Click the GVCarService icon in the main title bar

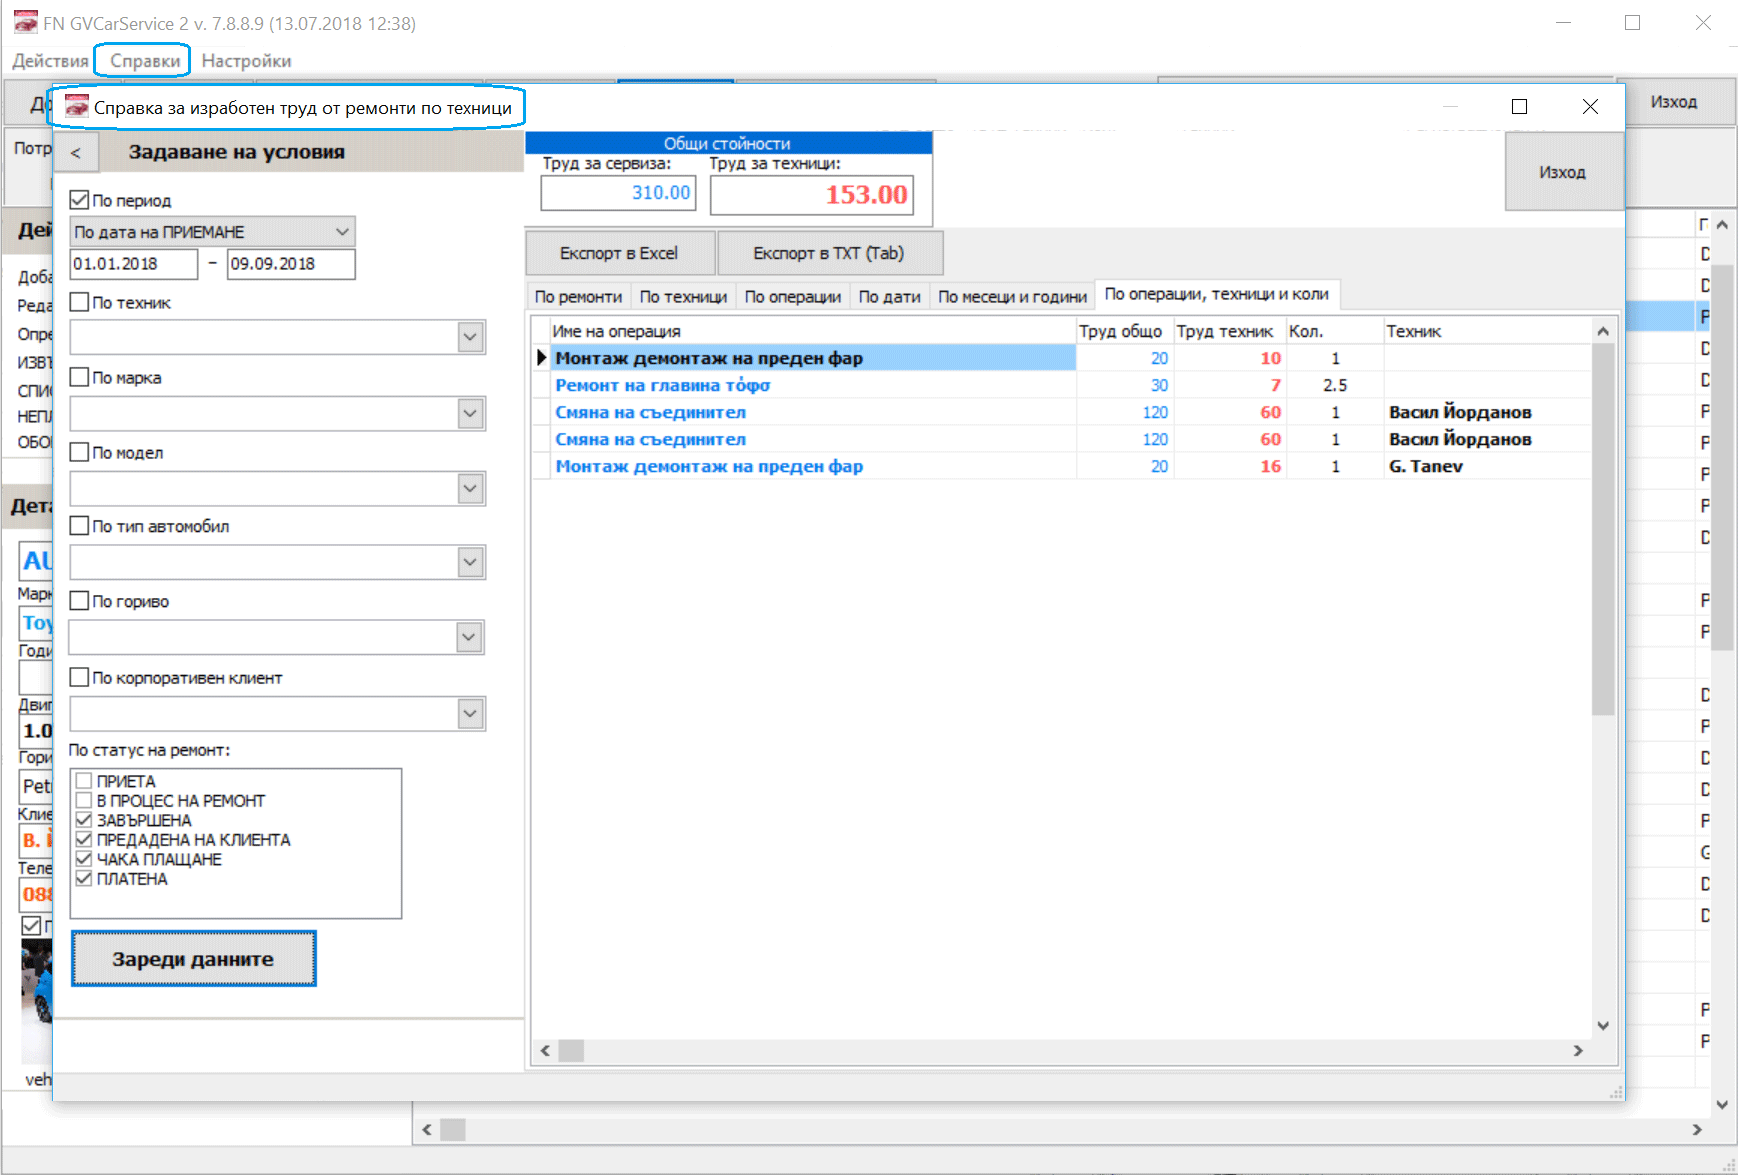click(25, 22)
